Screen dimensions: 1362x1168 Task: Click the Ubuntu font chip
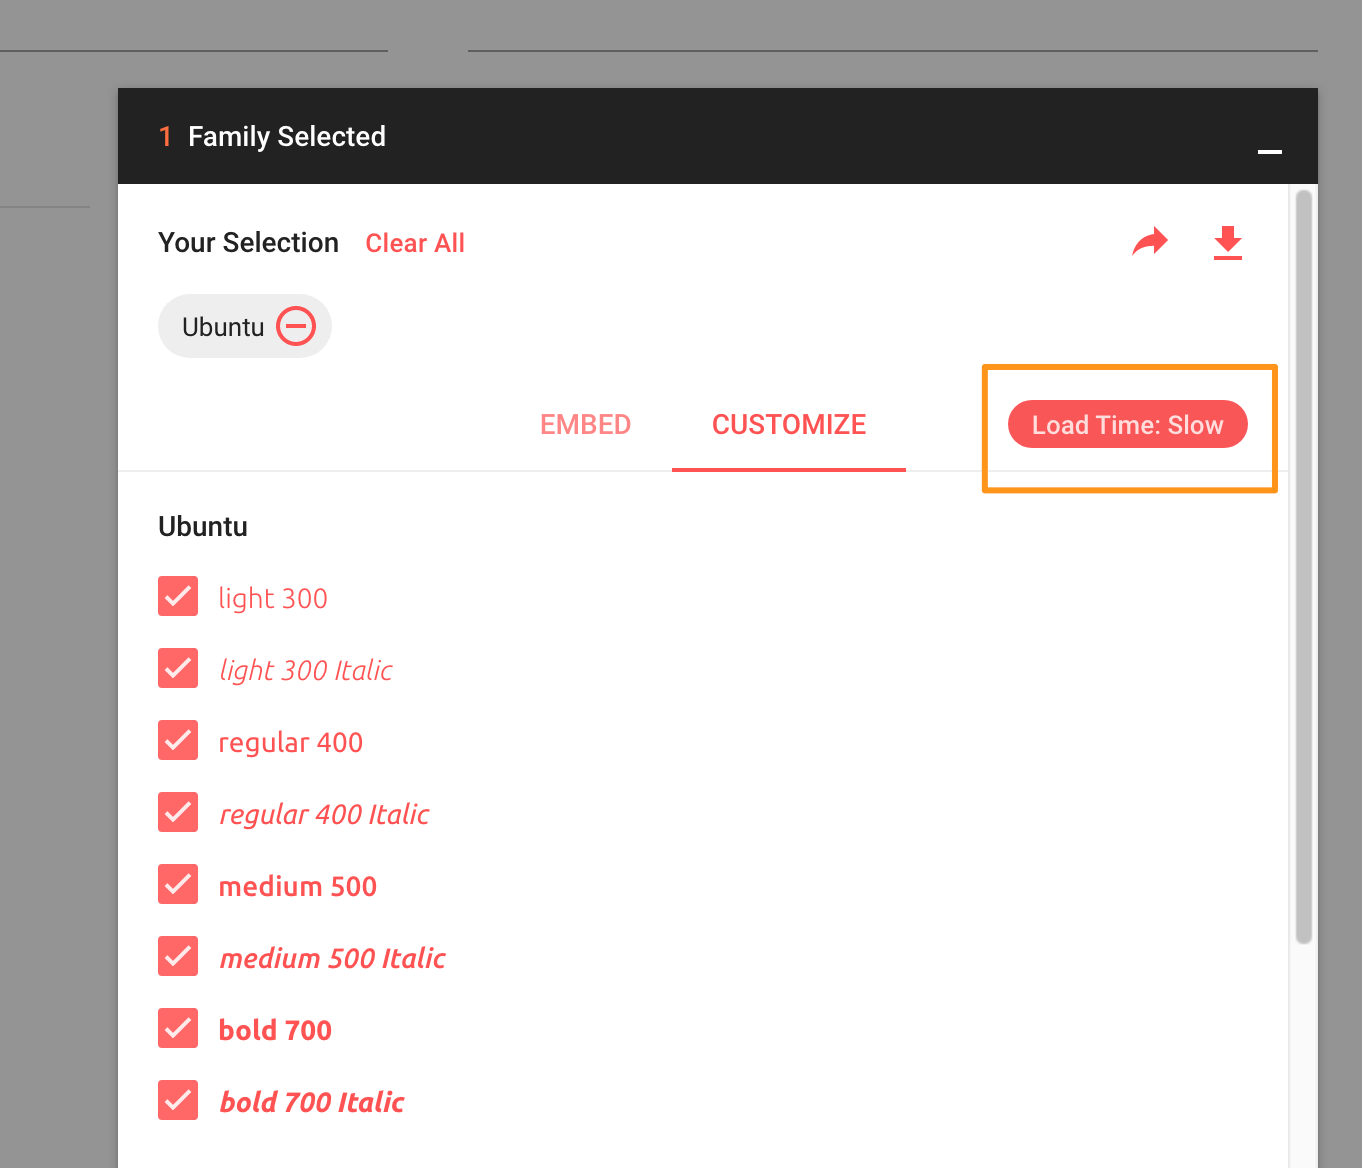(223, 327)
